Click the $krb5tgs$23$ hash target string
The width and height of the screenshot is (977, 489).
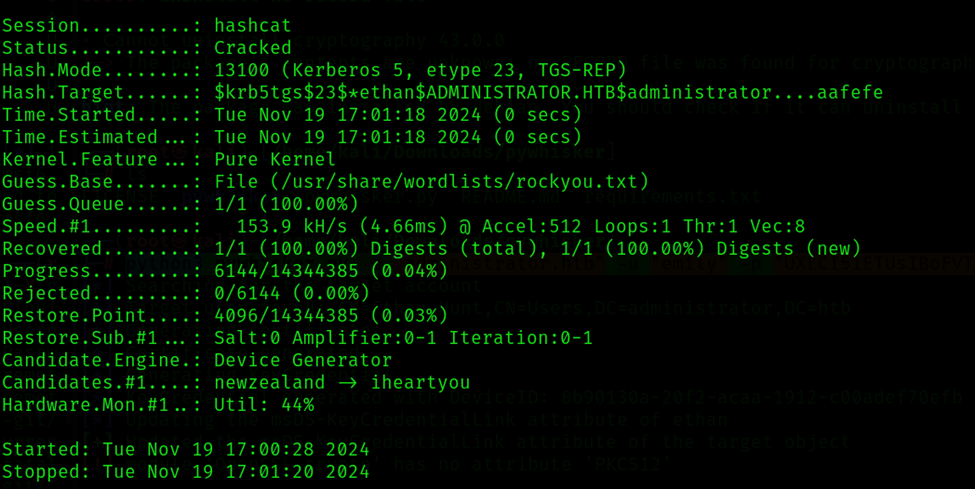click(548, 93)
